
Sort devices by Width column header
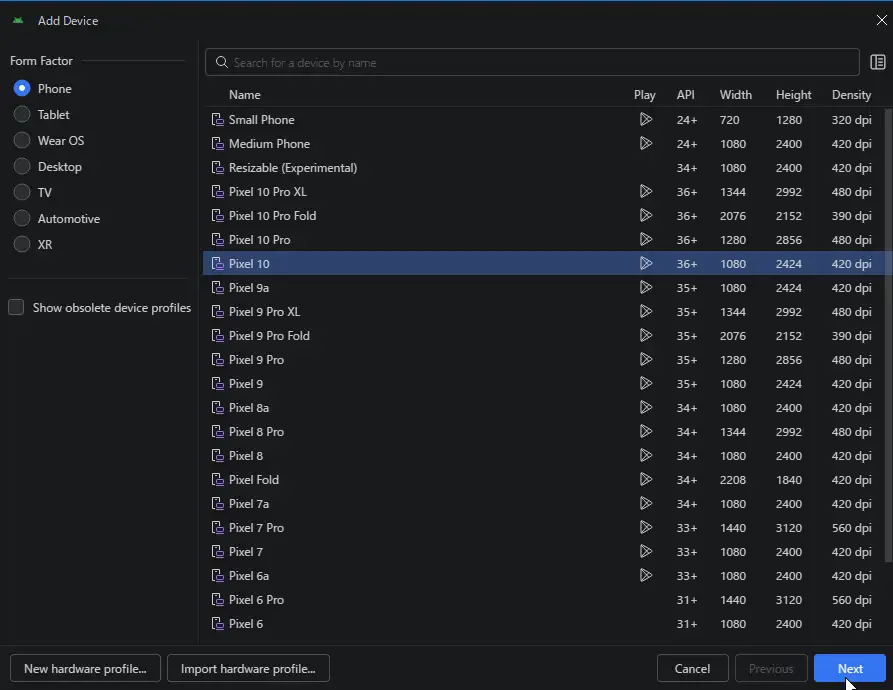(735, 95)
